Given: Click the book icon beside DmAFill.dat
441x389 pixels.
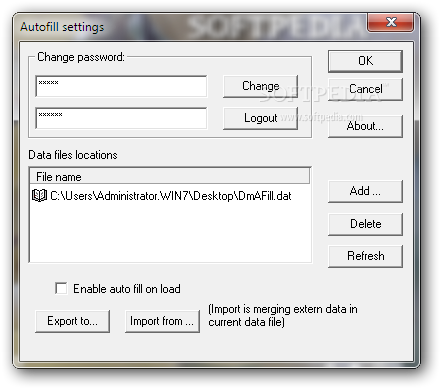Looking at the screenshot, I should pos(39,196).
